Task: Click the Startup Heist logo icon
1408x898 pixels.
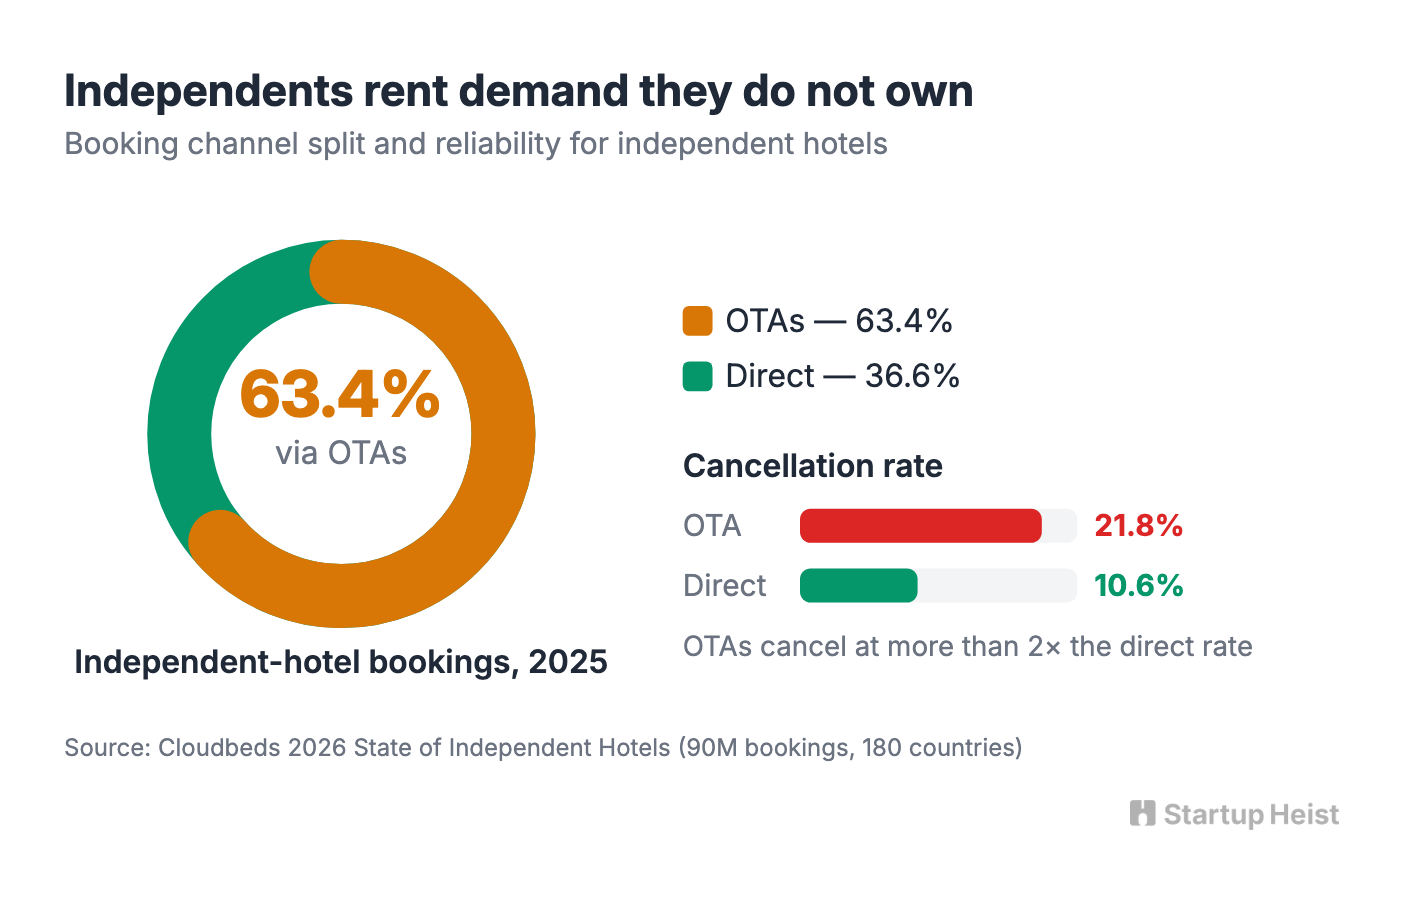Action: pos(1142,813)
